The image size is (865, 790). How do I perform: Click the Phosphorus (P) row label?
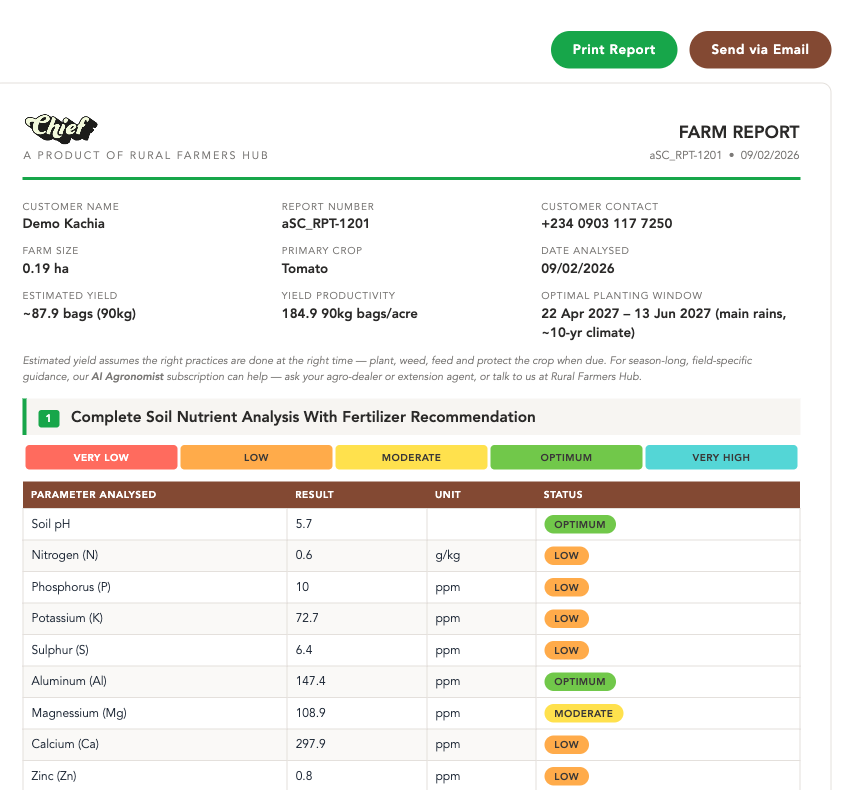tap(71, 587)
